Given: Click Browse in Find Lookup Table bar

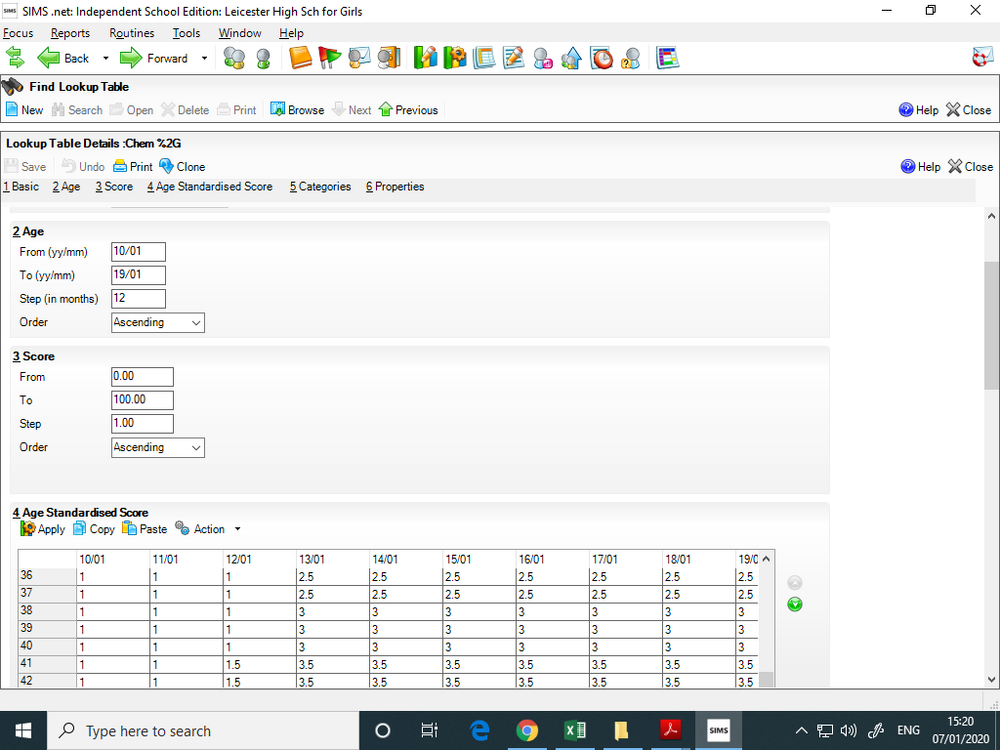Looking at the screenshot, I should (297, 110).
